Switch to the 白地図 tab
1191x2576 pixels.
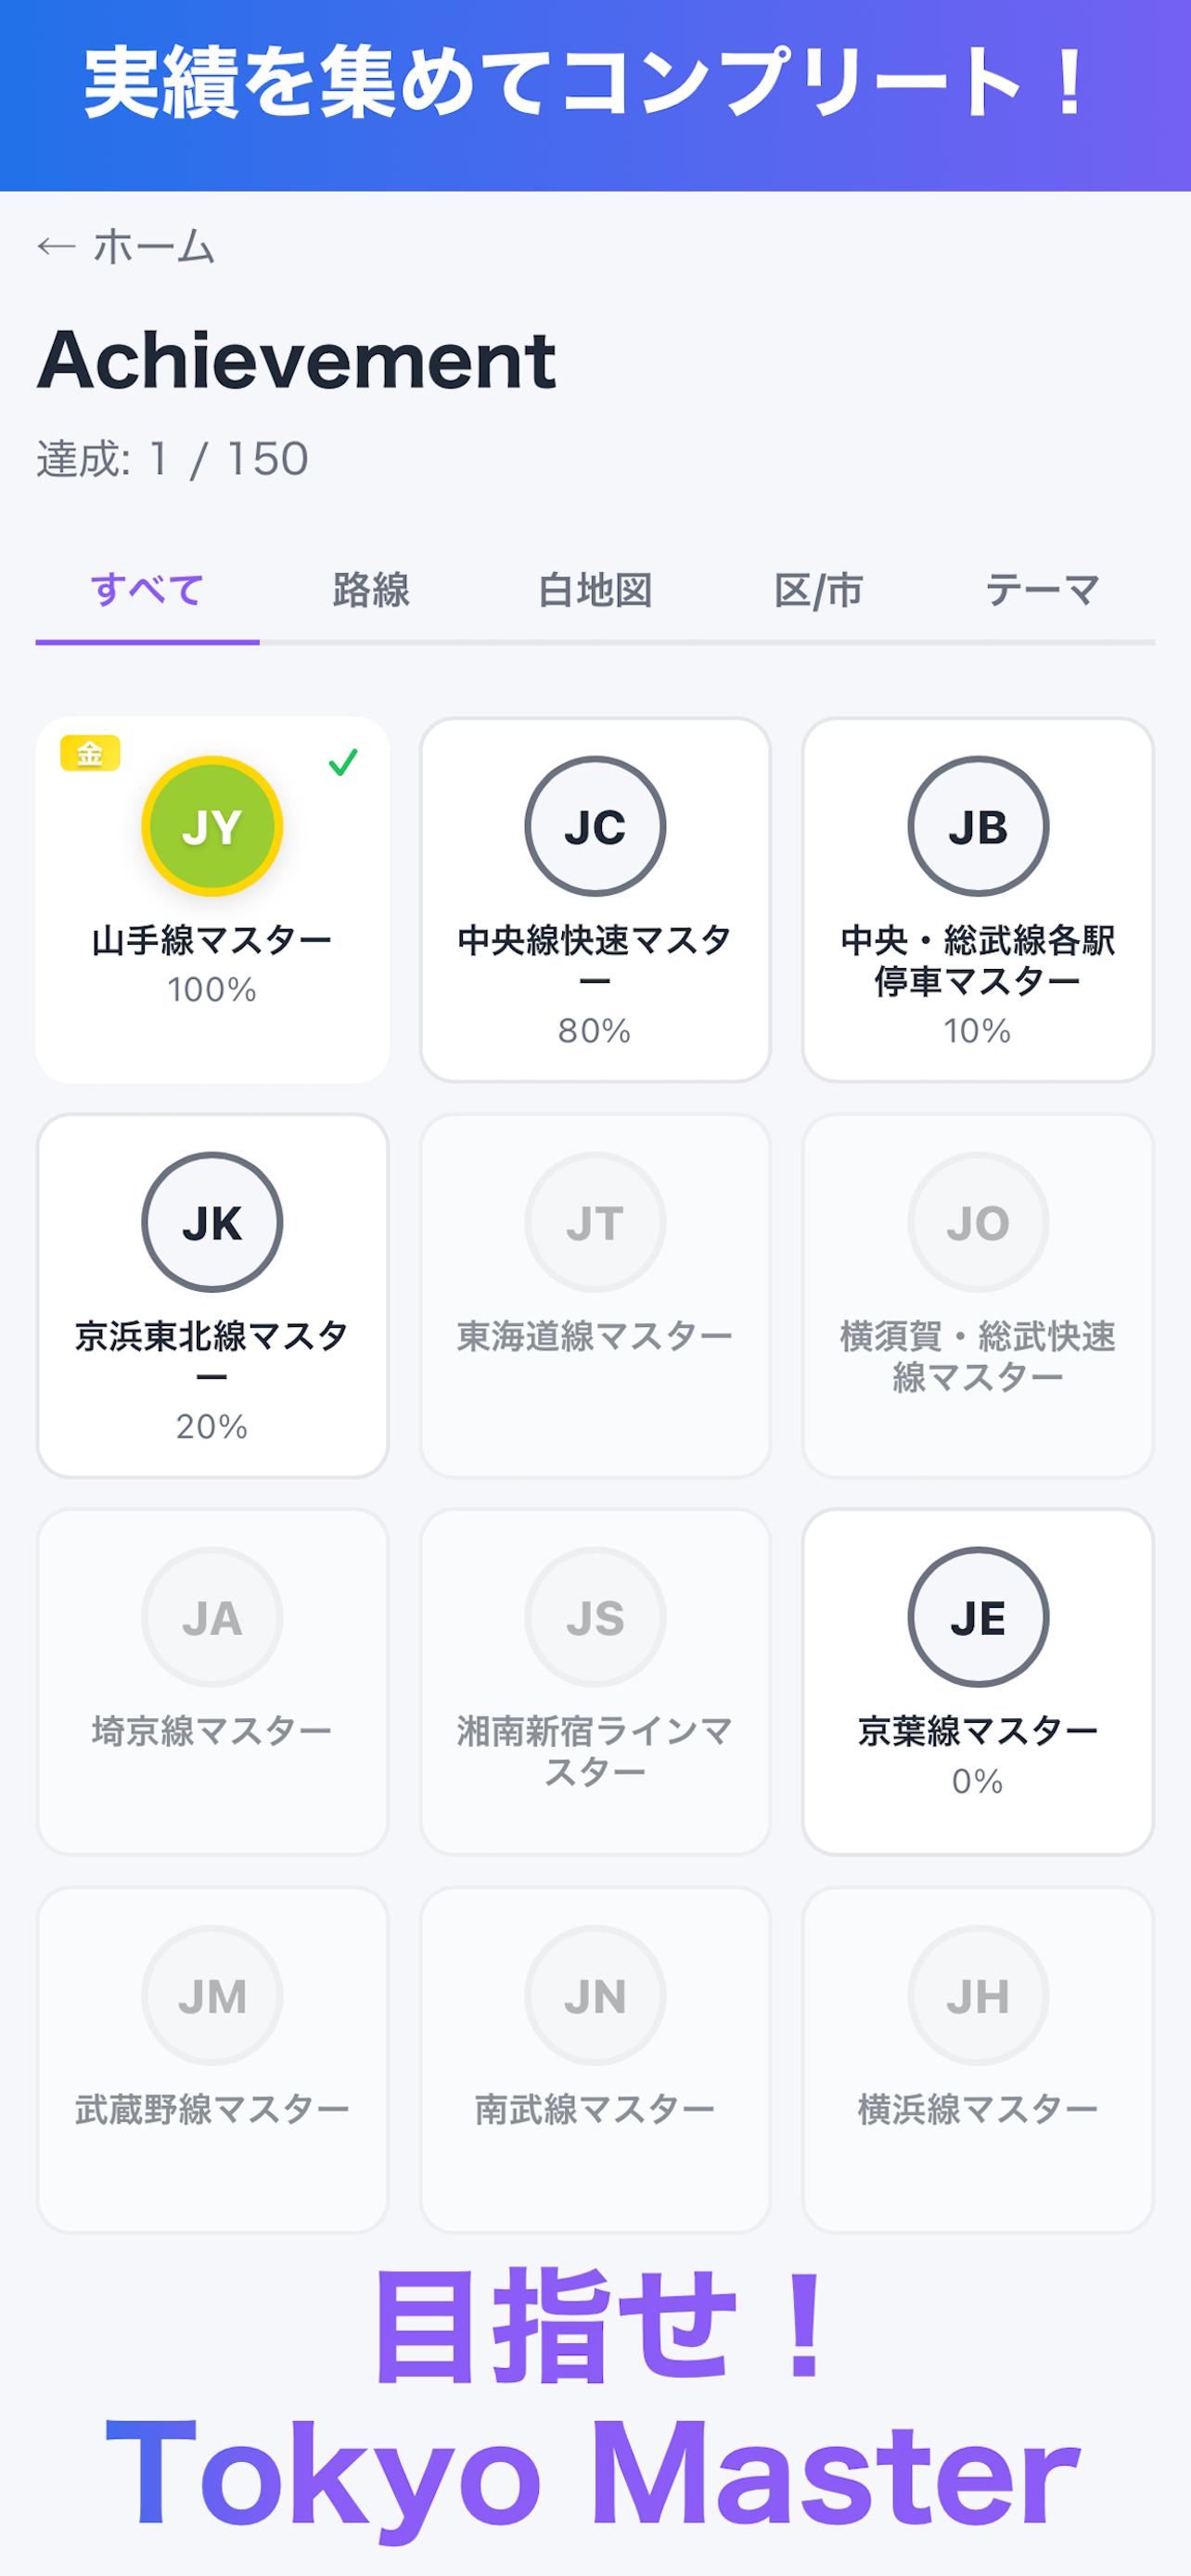tap(595, 591)
